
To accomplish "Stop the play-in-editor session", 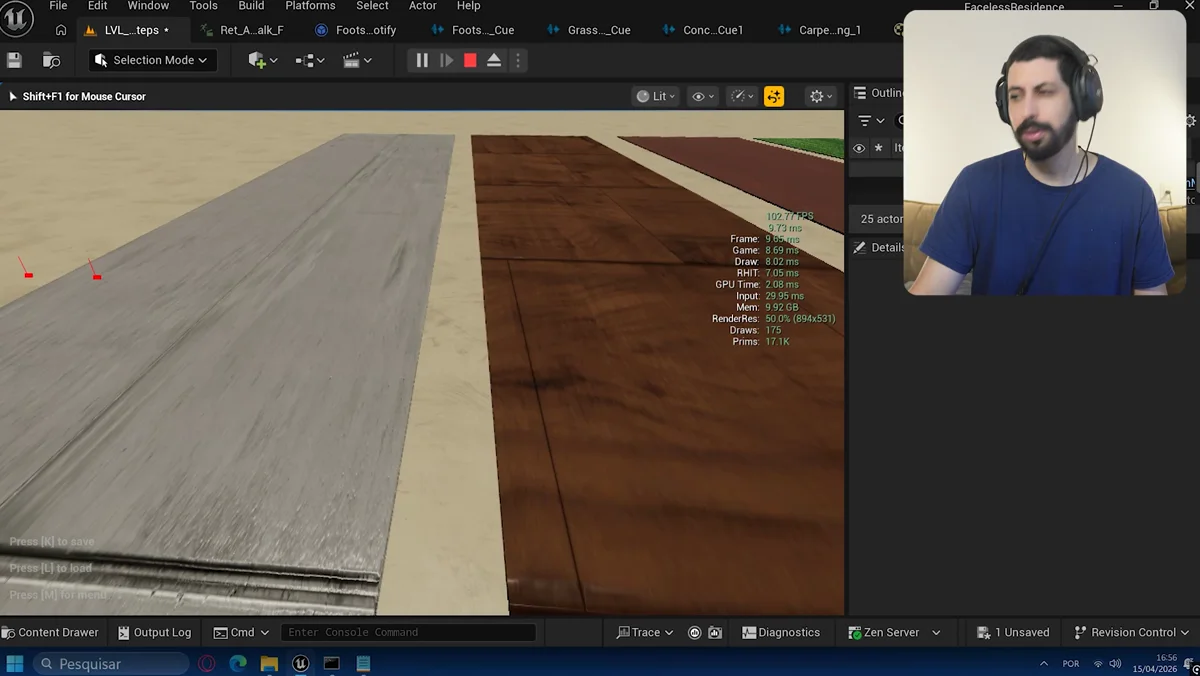I will click(x=470, y=61).
